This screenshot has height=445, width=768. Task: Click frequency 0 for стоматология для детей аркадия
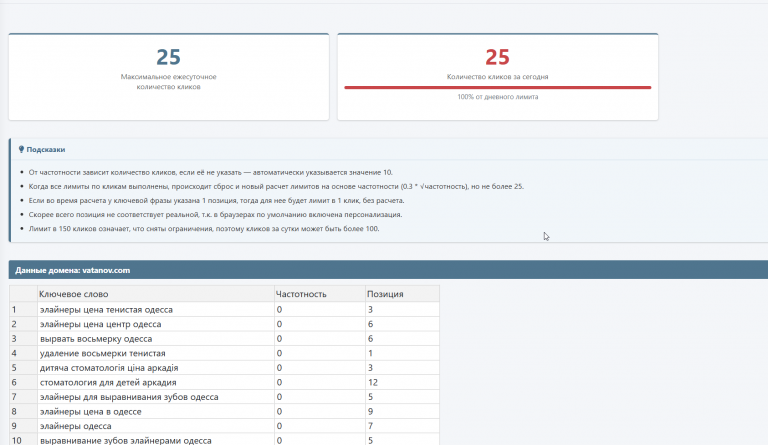pyautogui.click(x=320, y=382)
